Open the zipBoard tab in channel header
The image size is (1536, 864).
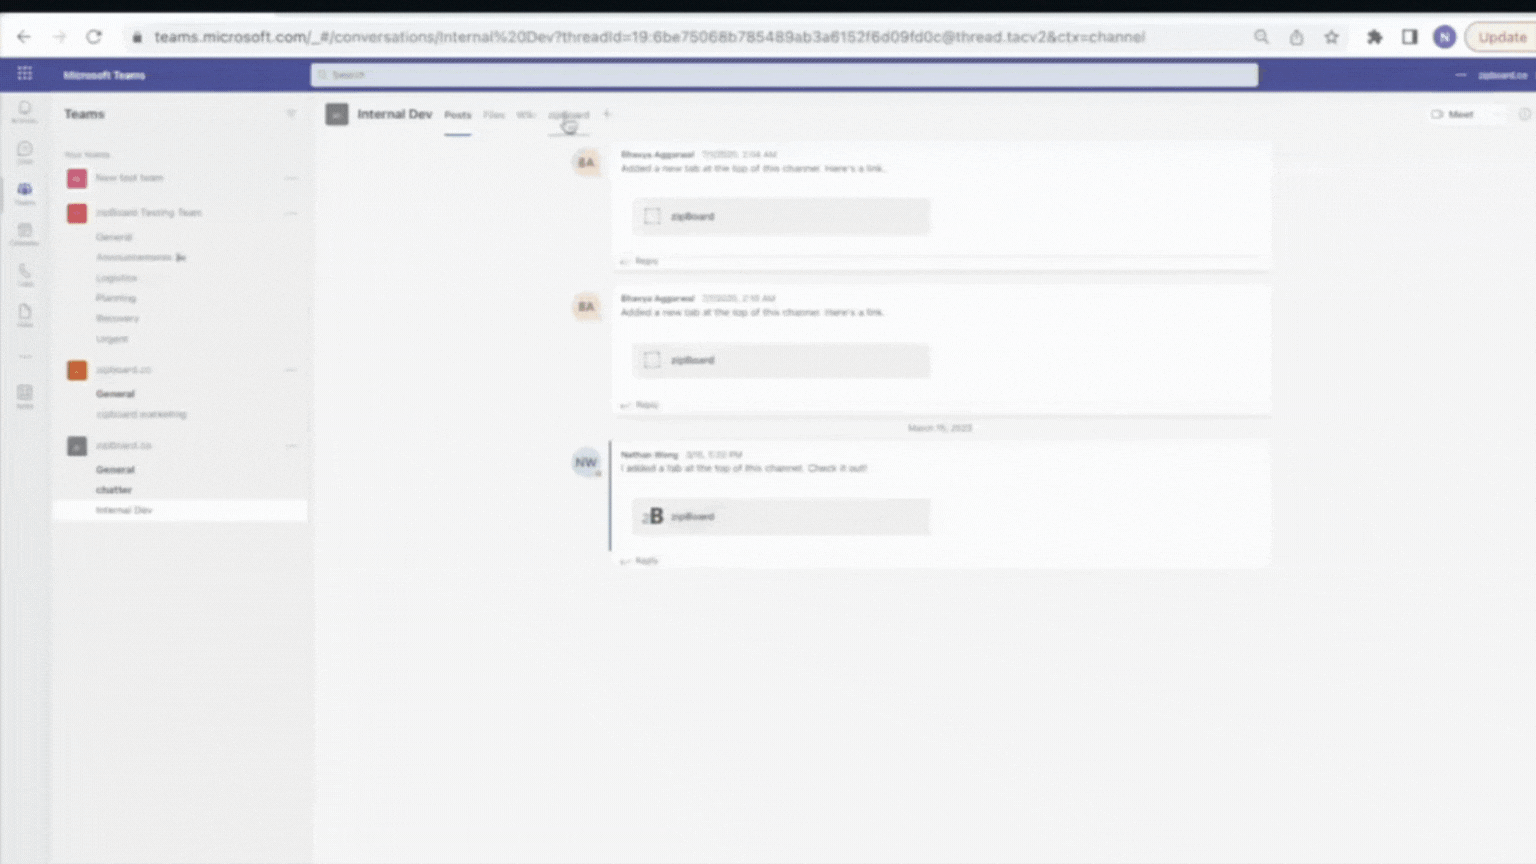pyautogui.click(x=569, y=115)
